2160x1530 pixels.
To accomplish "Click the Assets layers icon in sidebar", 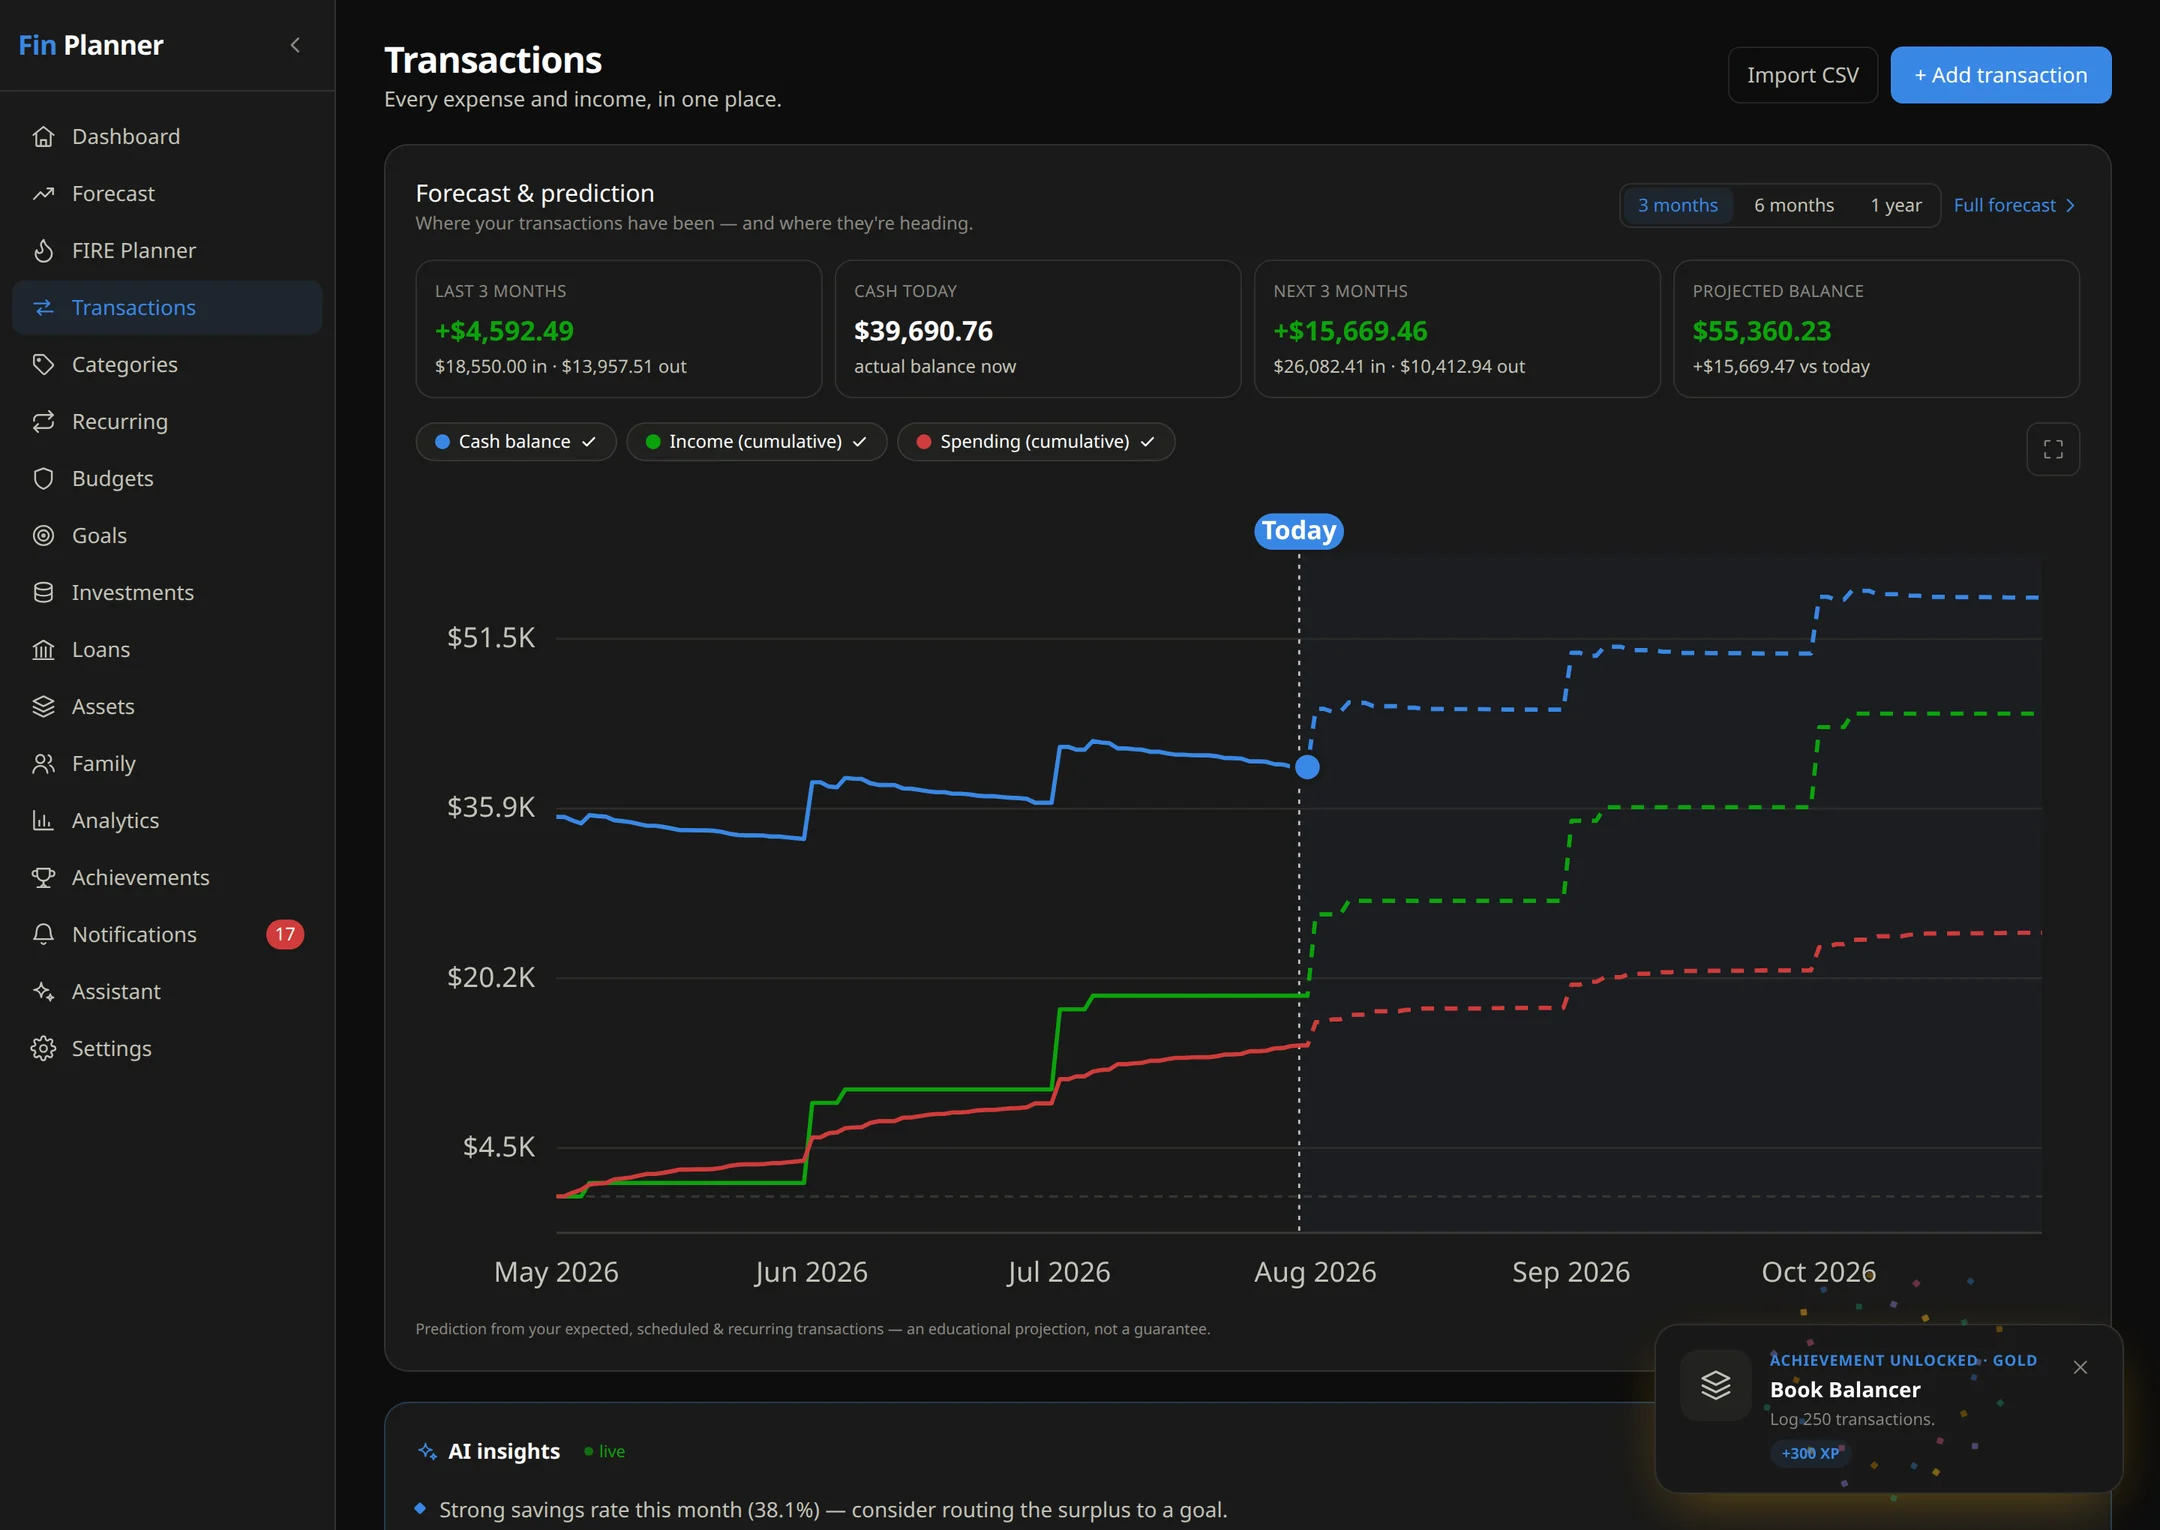I will tap(43, 707).
